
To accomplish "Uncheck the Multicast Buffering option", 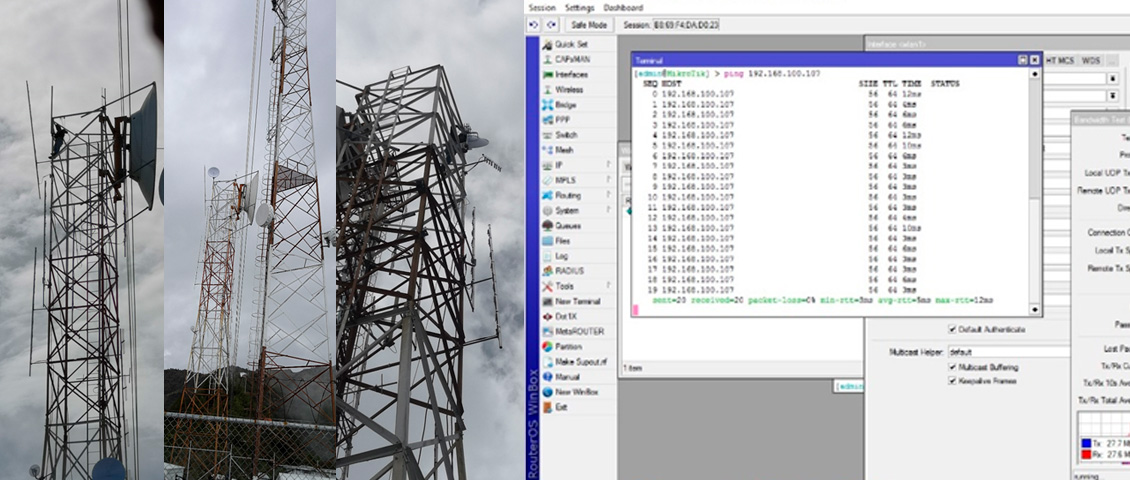I will [951, 367].
